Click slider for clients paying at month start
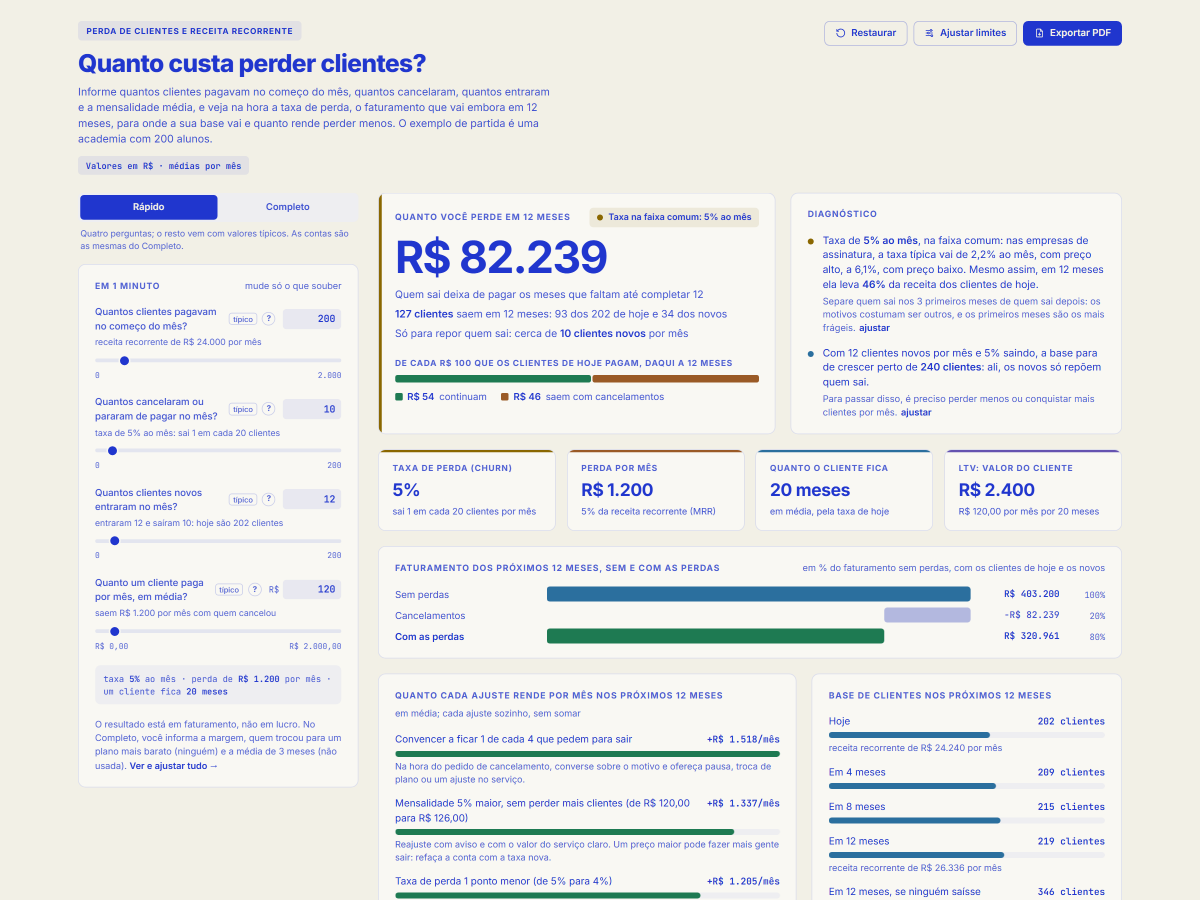Viewport: 1200px width, 900px height. coord(218,360)
